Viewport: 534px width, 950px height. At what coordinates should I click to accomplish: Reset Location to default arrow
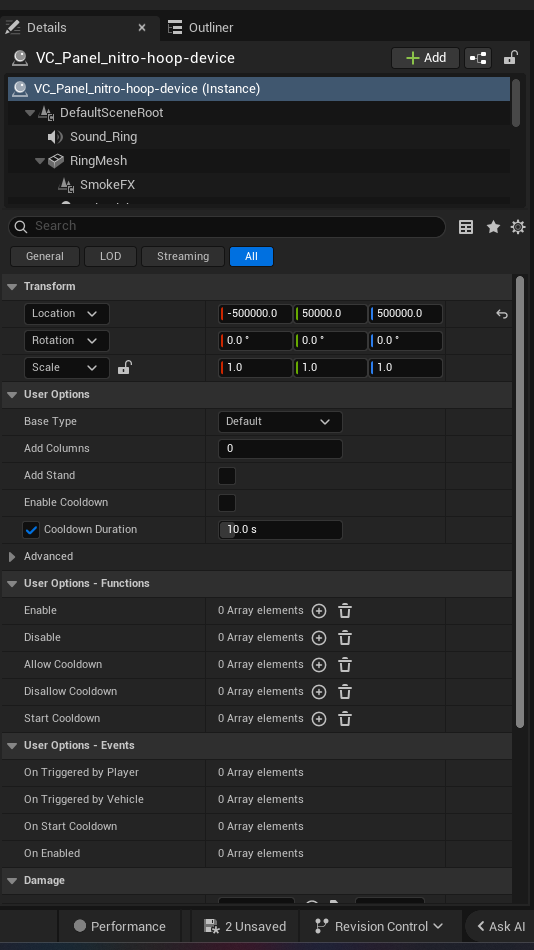501,314
